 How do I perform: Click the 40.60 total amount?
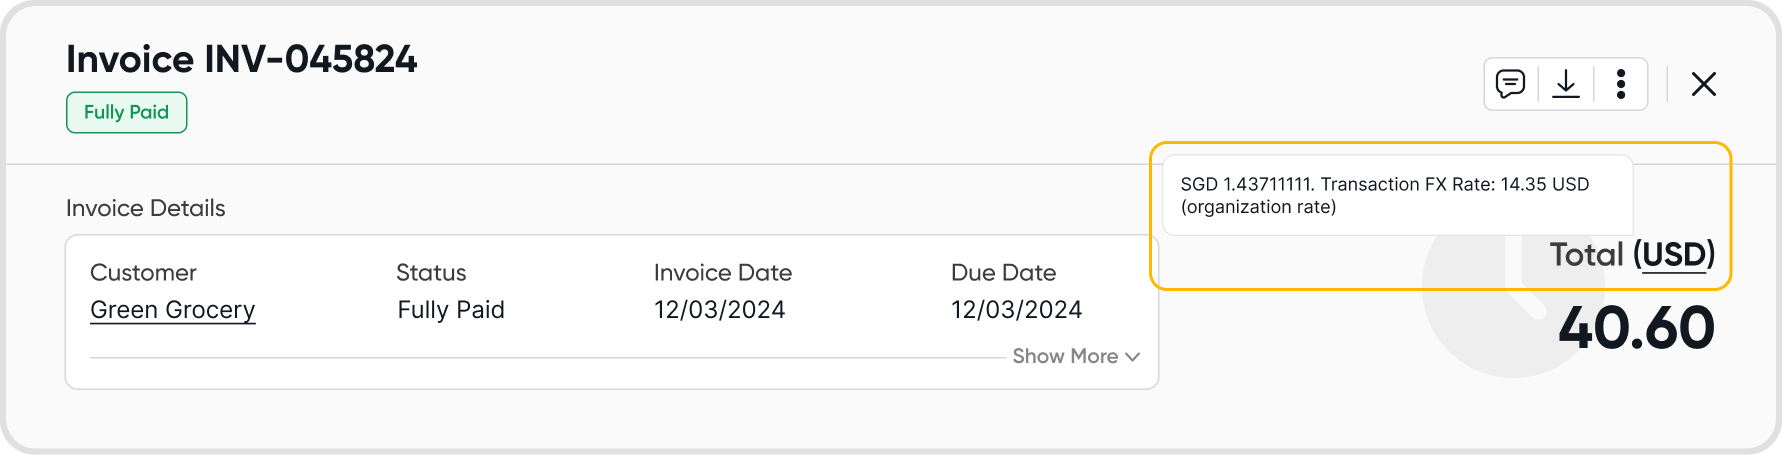coord(1636,328)
